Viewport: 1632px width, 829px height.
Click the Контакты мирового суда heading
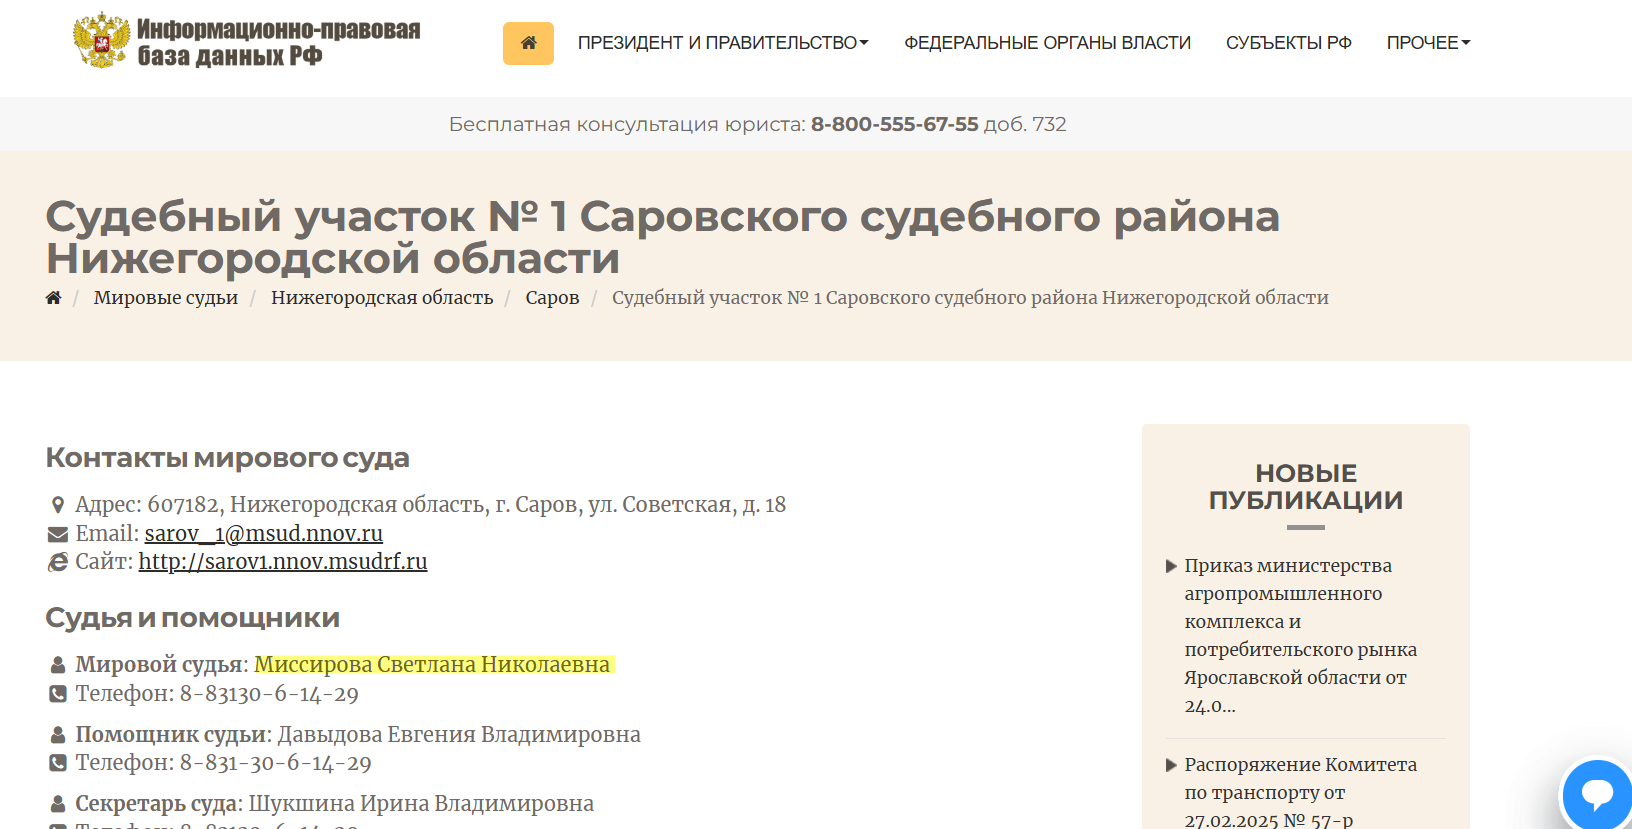(x=228, y=458)
